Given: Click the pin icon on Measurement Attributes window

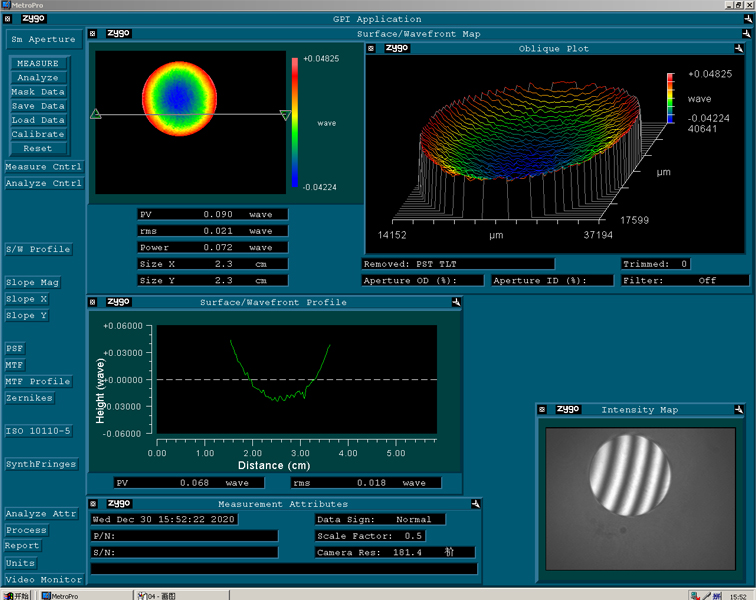Looking at the screenshot, I should point(474,504).
